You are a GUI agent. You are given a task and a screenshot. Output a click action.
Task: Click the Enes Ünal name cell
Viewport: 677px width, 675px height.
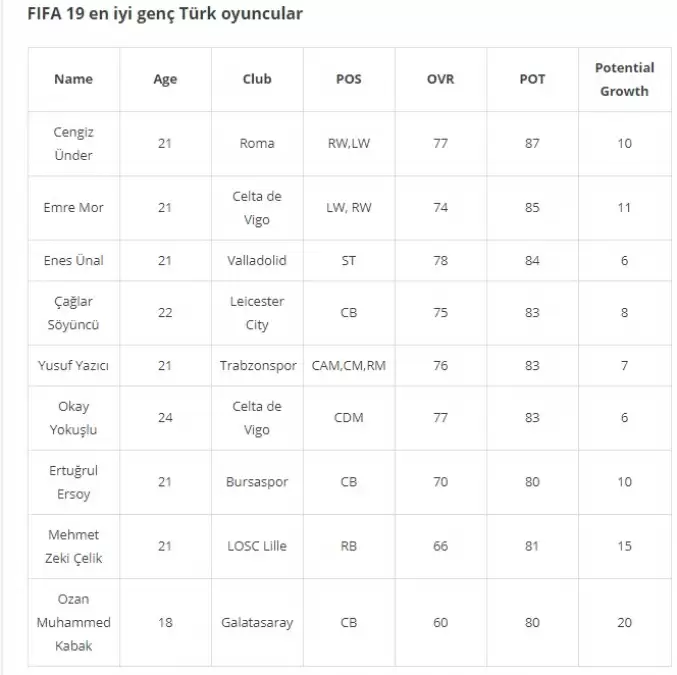pyautogui.click(x=73, y=260)
